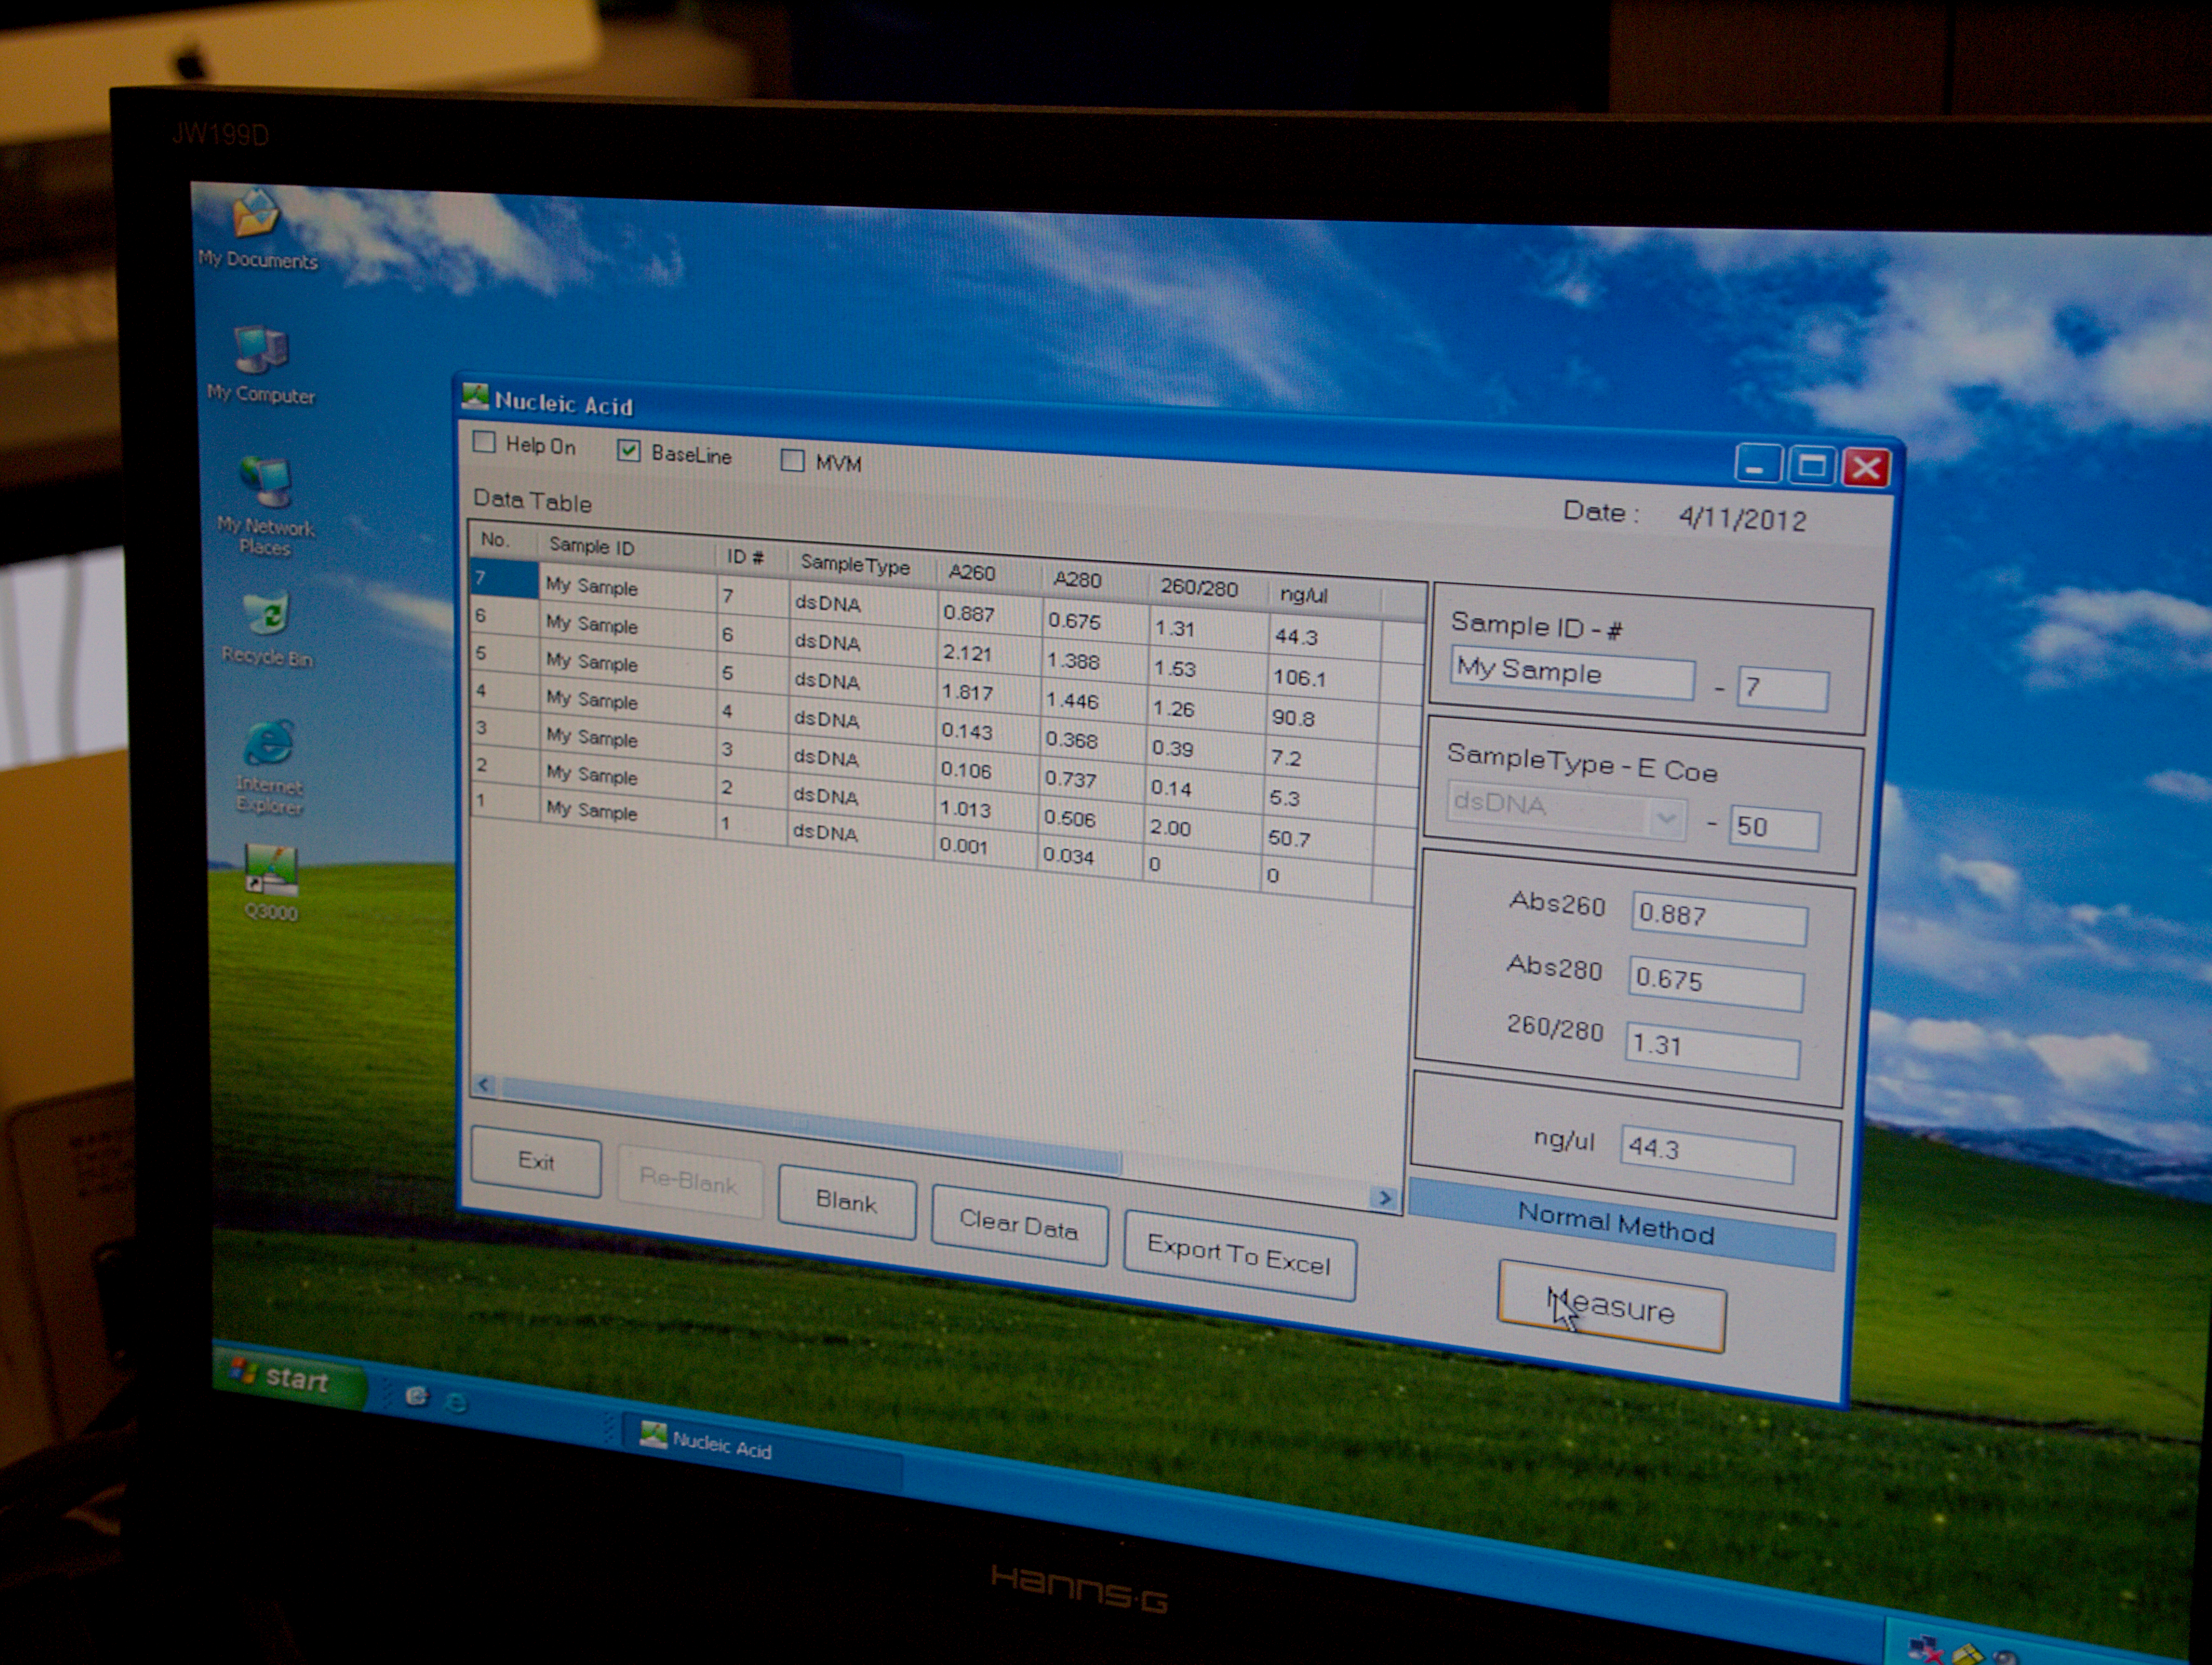Click the quick launch icon beside Start

click(417, 1396)
